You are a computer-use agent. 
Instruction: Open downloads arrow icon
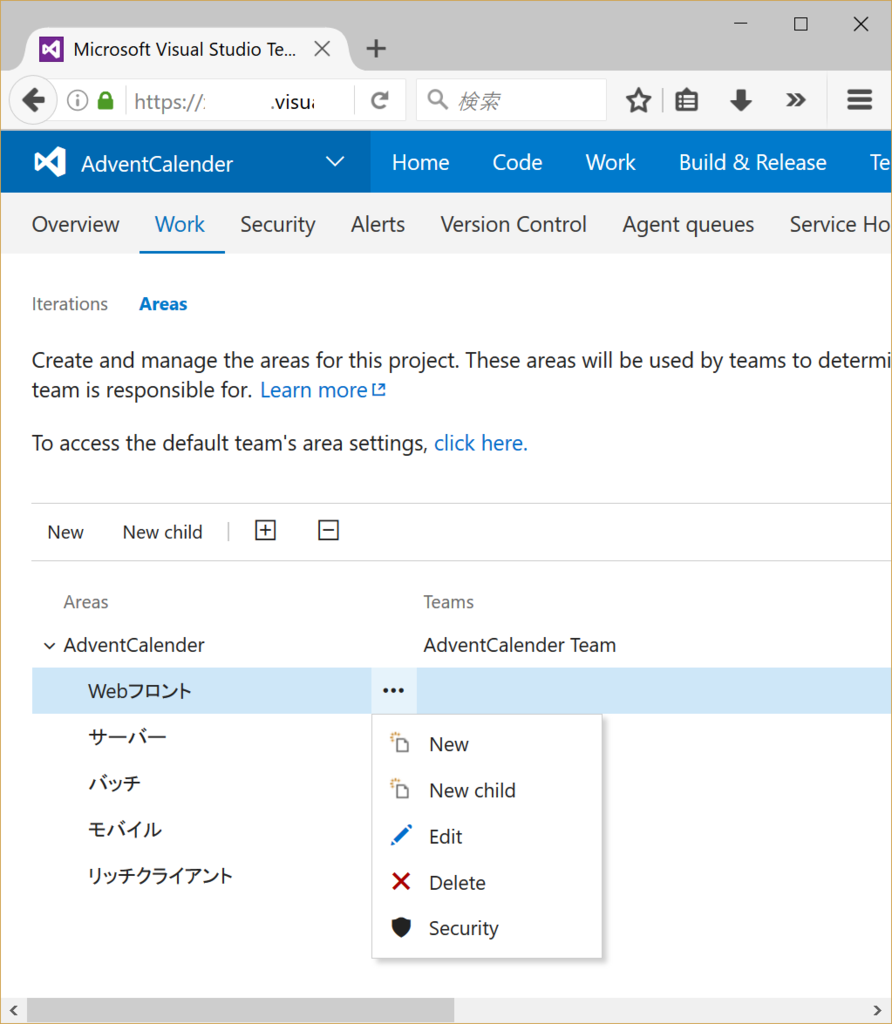click(741, 101)
